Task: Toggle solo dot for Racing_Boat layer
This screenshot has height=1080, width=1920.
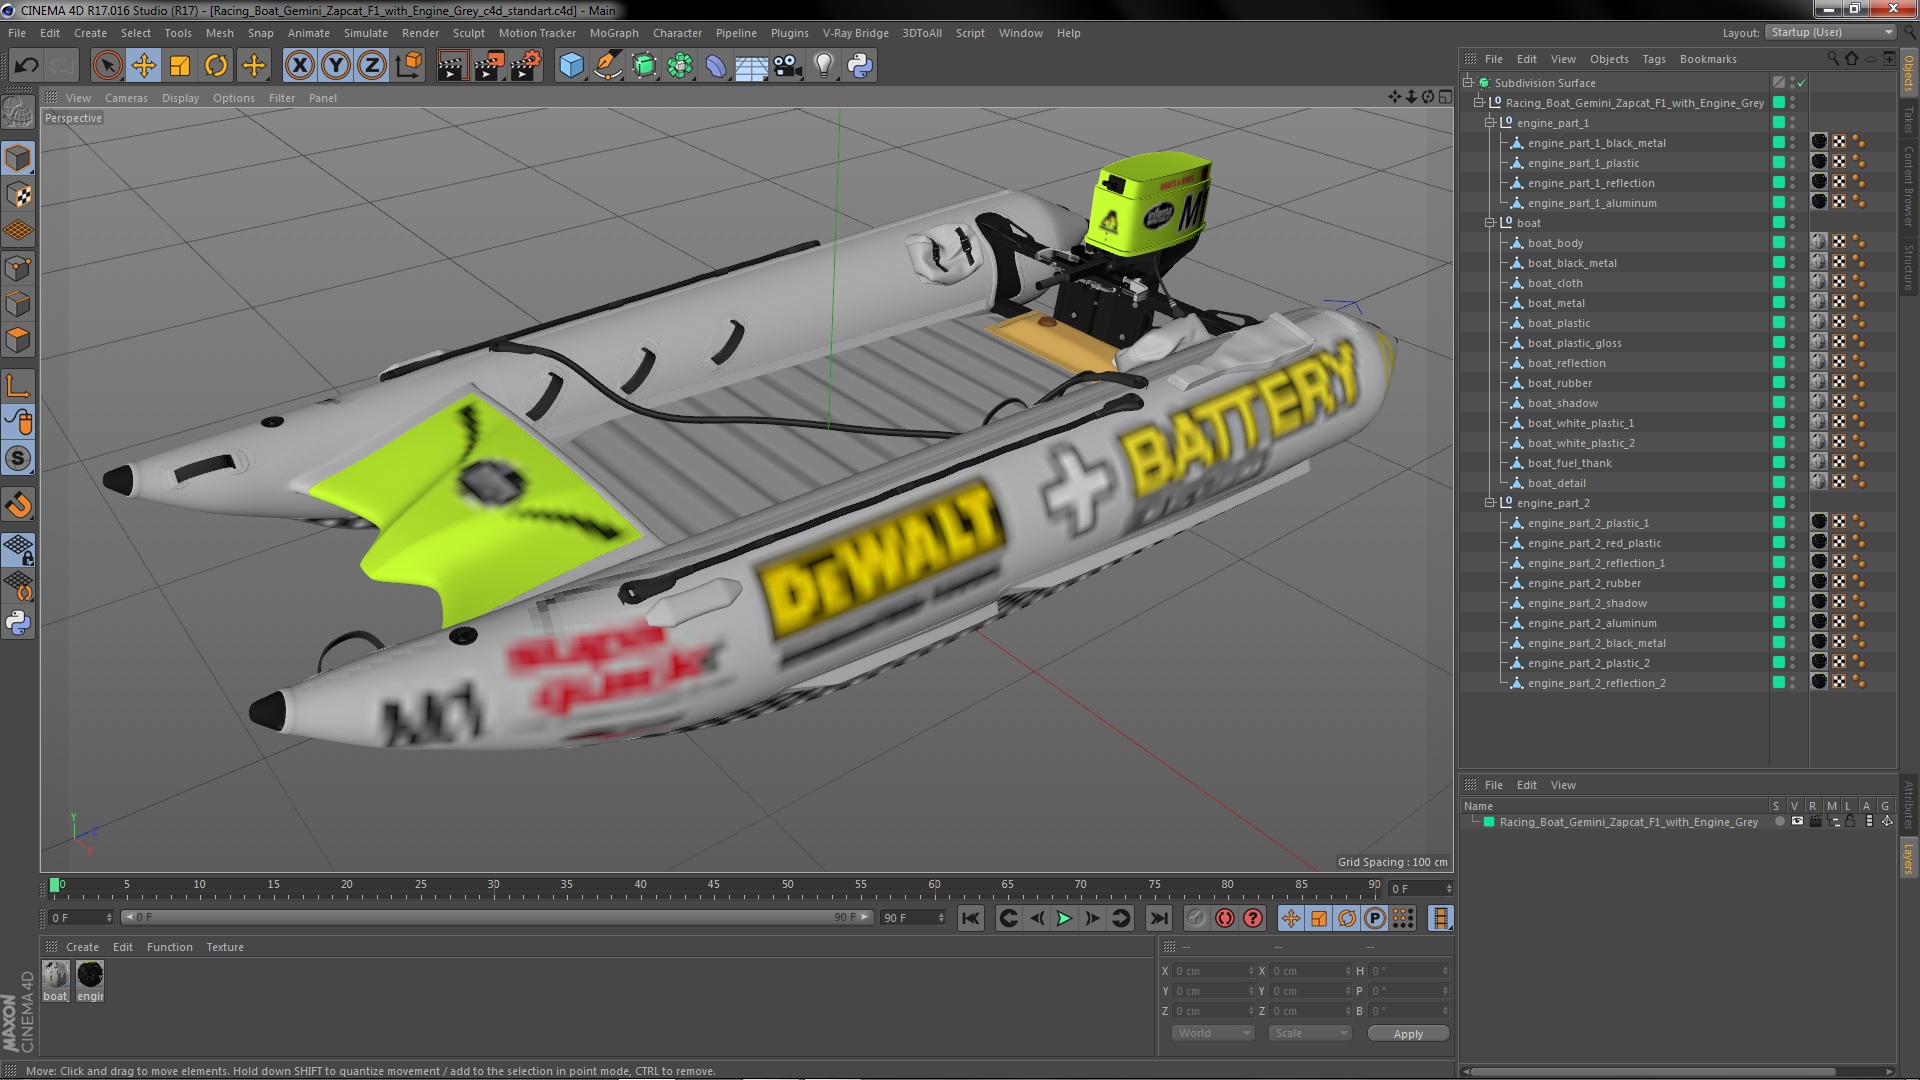Action: coord(1779,821)
